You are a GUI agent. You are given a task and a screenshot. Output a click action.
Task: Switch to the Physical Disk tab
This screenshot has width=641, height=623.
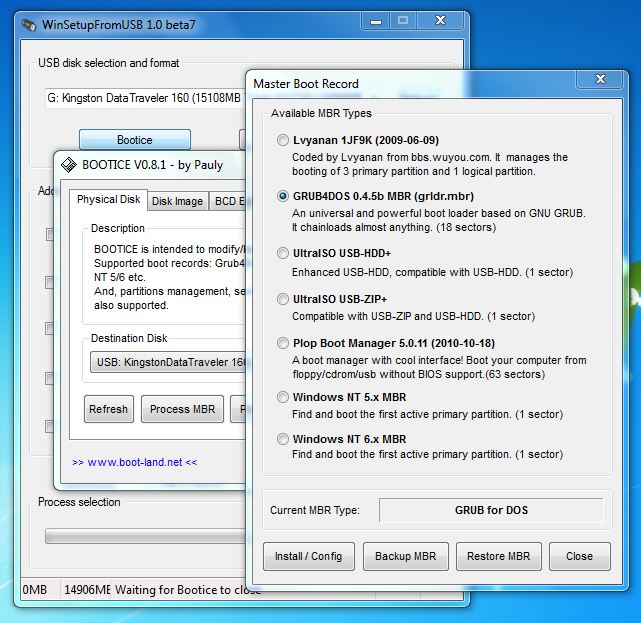(109, 200)
